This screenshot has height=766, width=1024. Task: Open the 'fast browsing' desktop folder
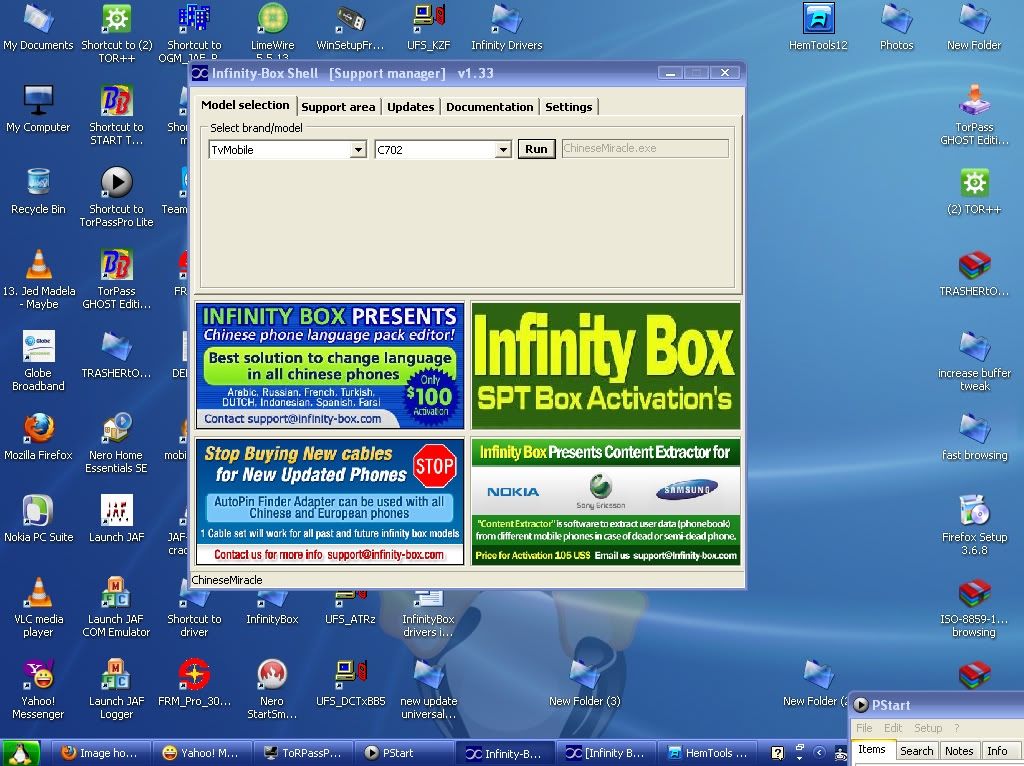pyautogui.click(x=974, y=436)
